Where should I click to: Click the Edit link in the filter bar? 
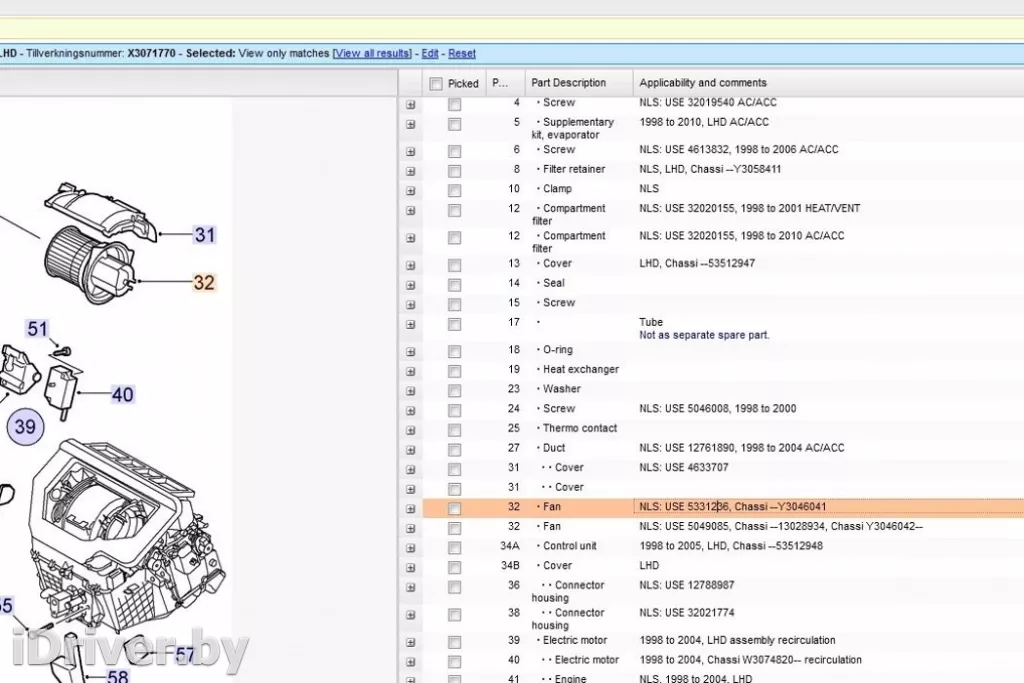430,54
